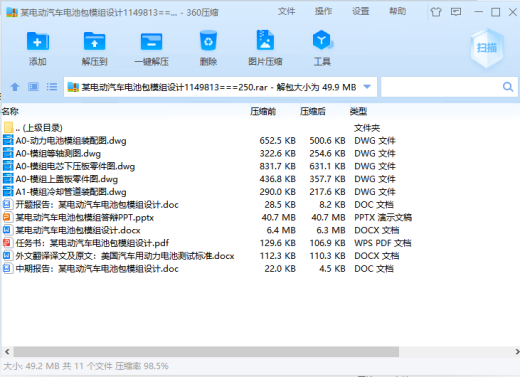Open the 文件 (File) menu

point(286,12)
